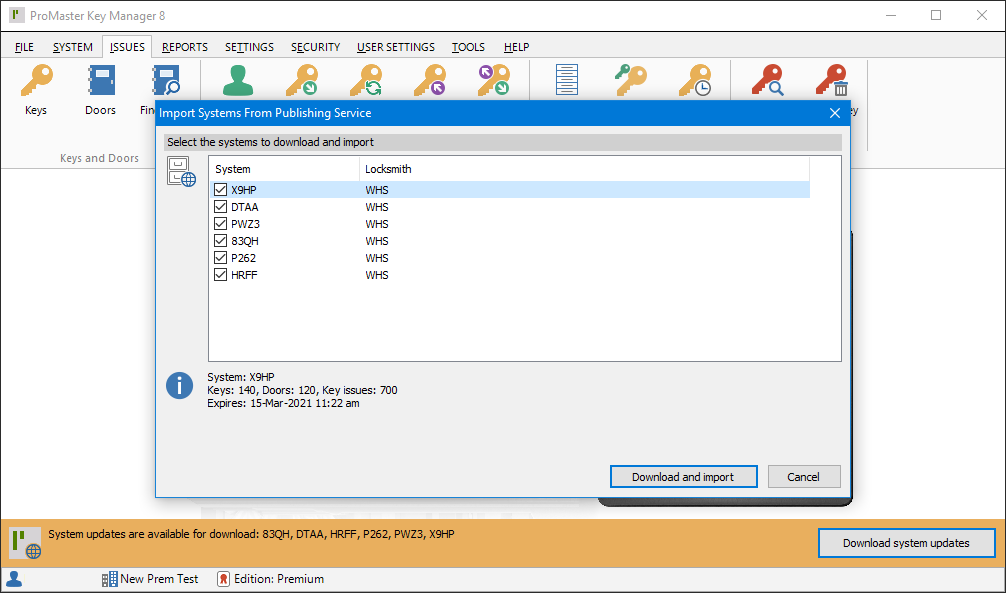This screenshot has width=1006, height=593.
Task: Uncheck the X9HP system checkbox
Action: (221, 190)
